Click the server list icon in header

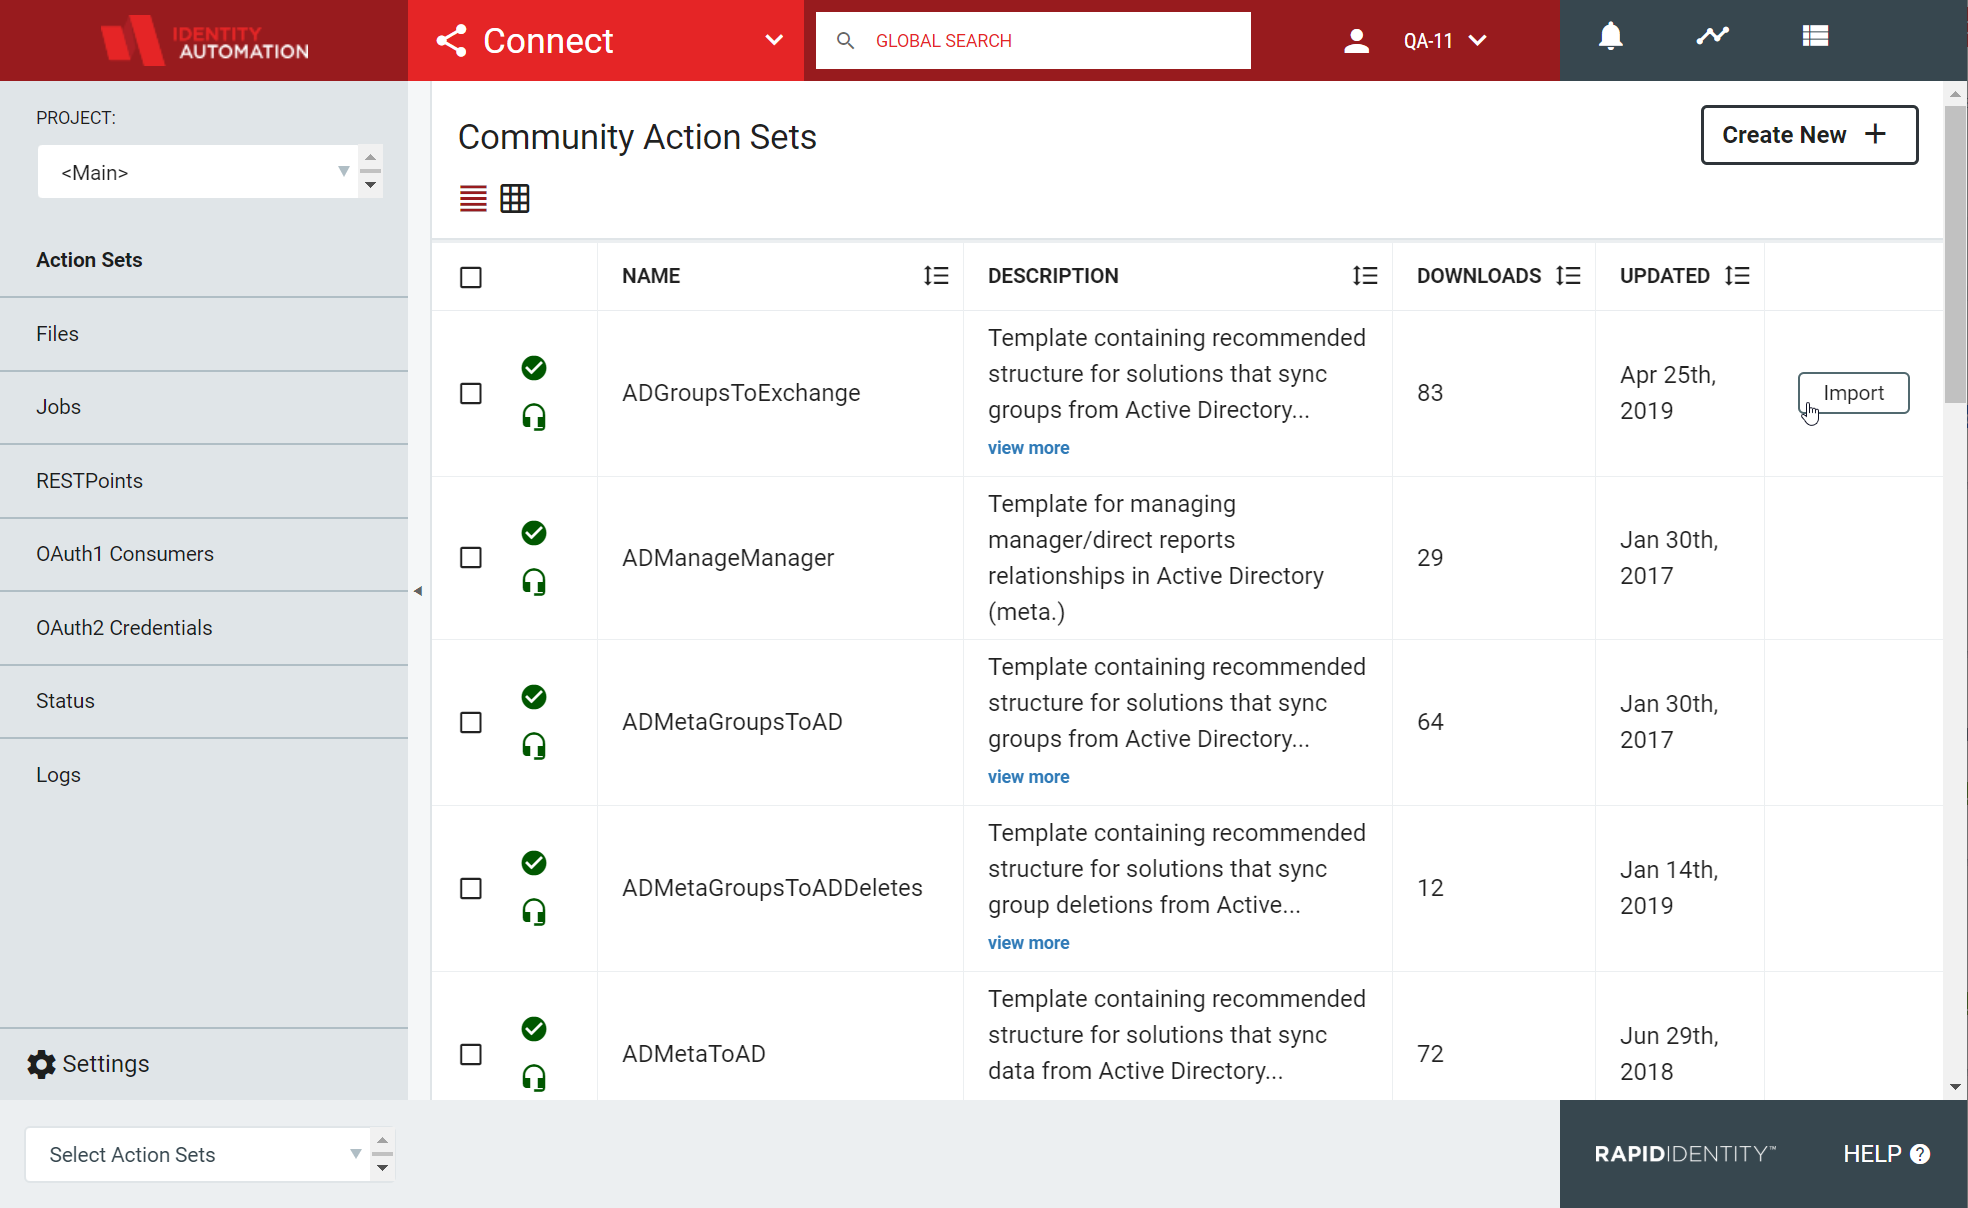pos(1815,37)
